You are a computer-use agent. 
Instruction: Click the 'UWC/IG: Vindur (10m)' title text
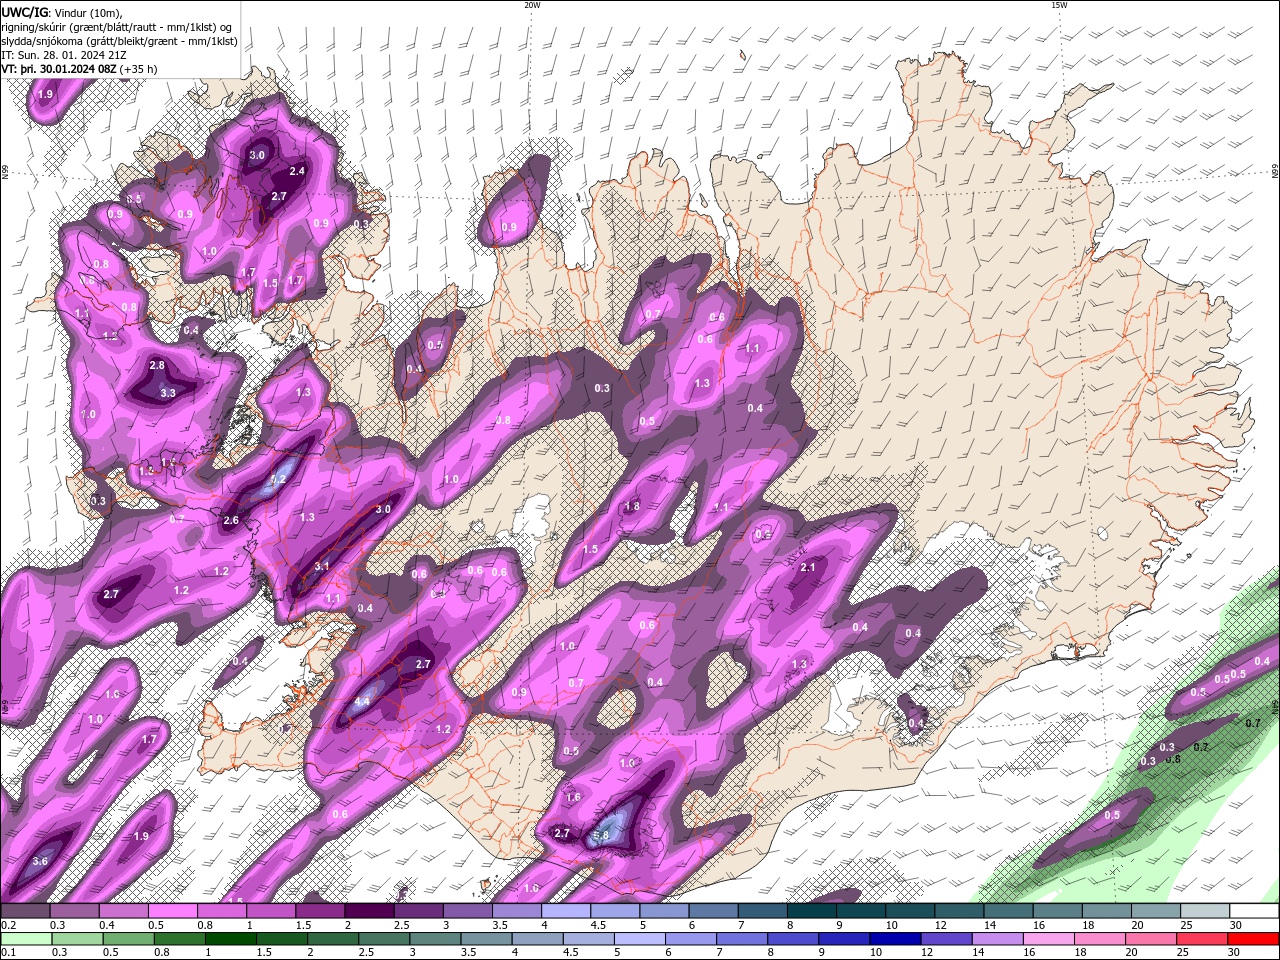tap(63, 12)
